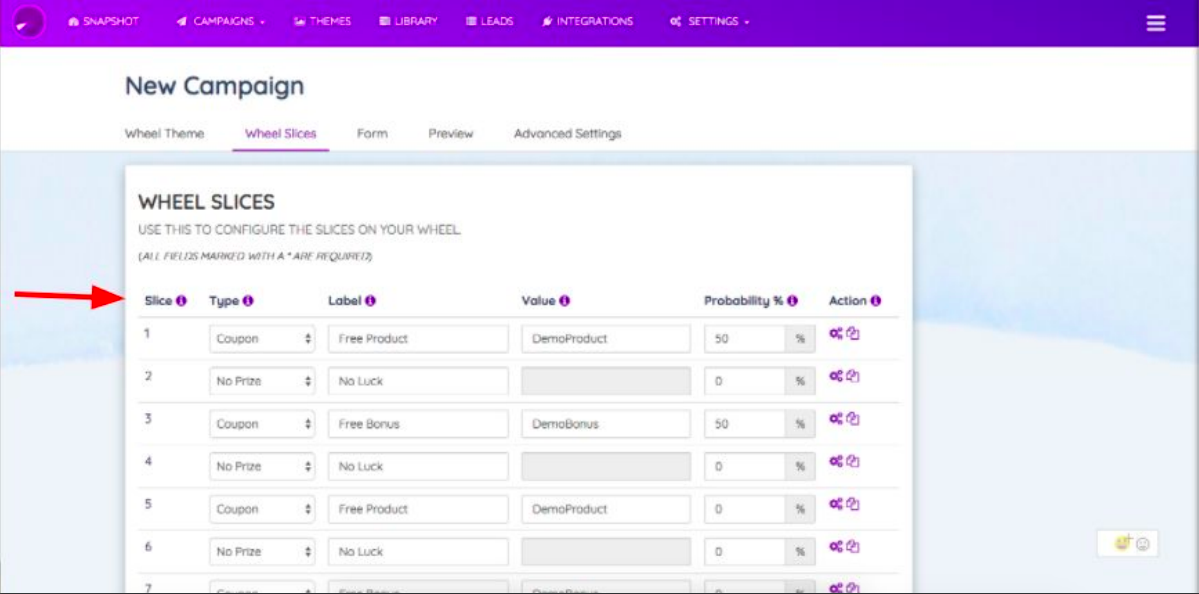Open the Coupon type dropdown for slice 3

262,424
